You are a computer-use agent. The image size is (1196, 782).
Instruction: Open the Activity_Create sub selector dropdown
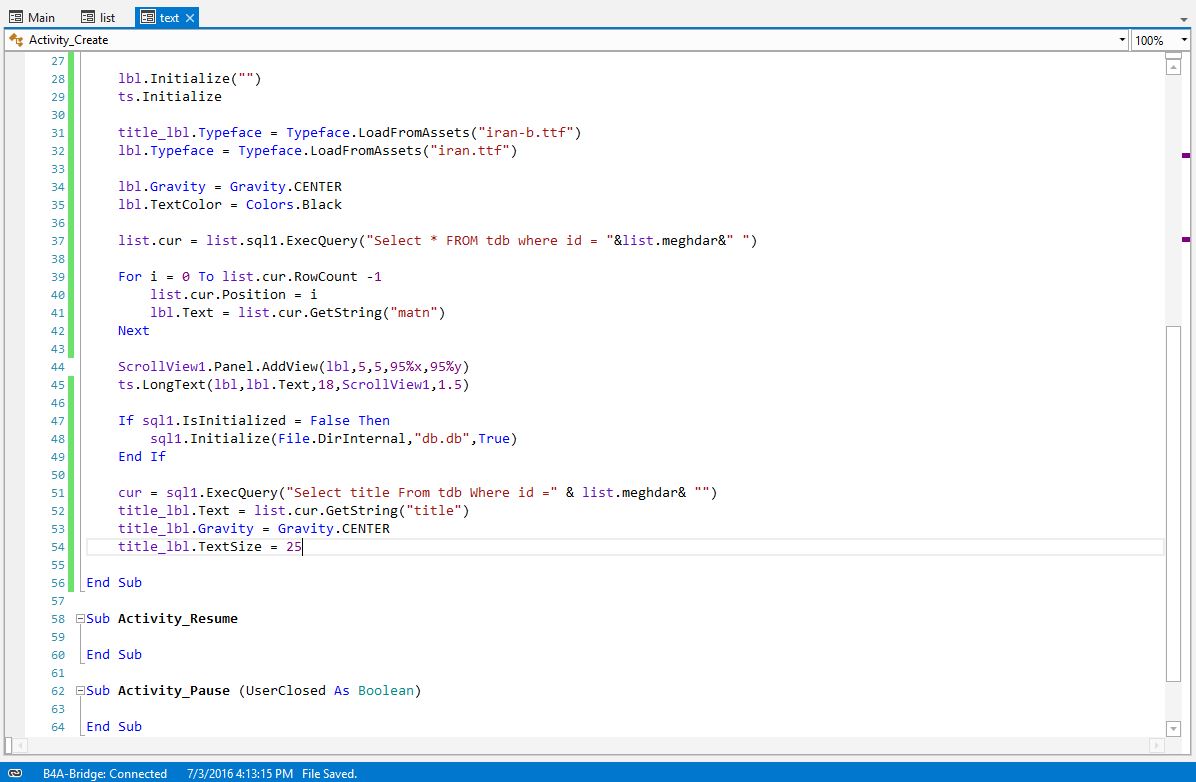pyautogui.click(x=1122, y=40)
